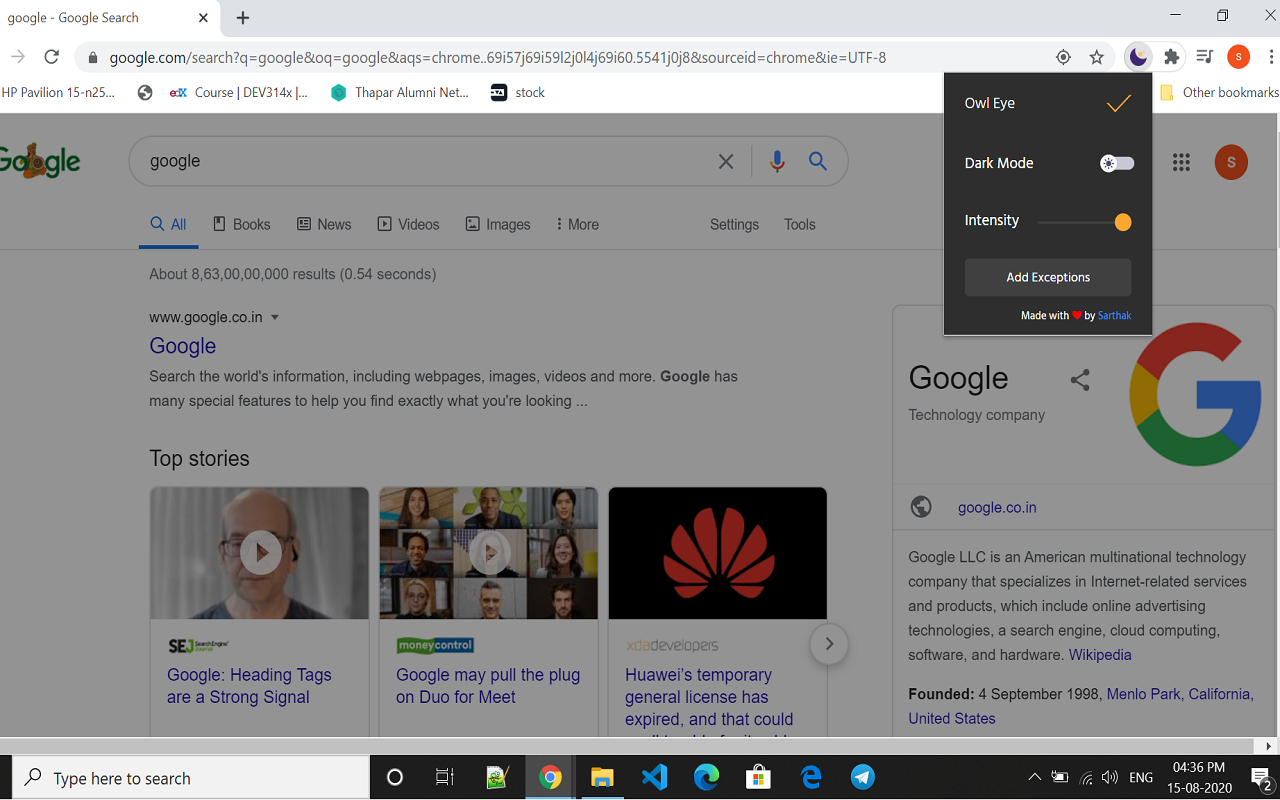
Task: Switch to the Images search tab
Action: 498,224
